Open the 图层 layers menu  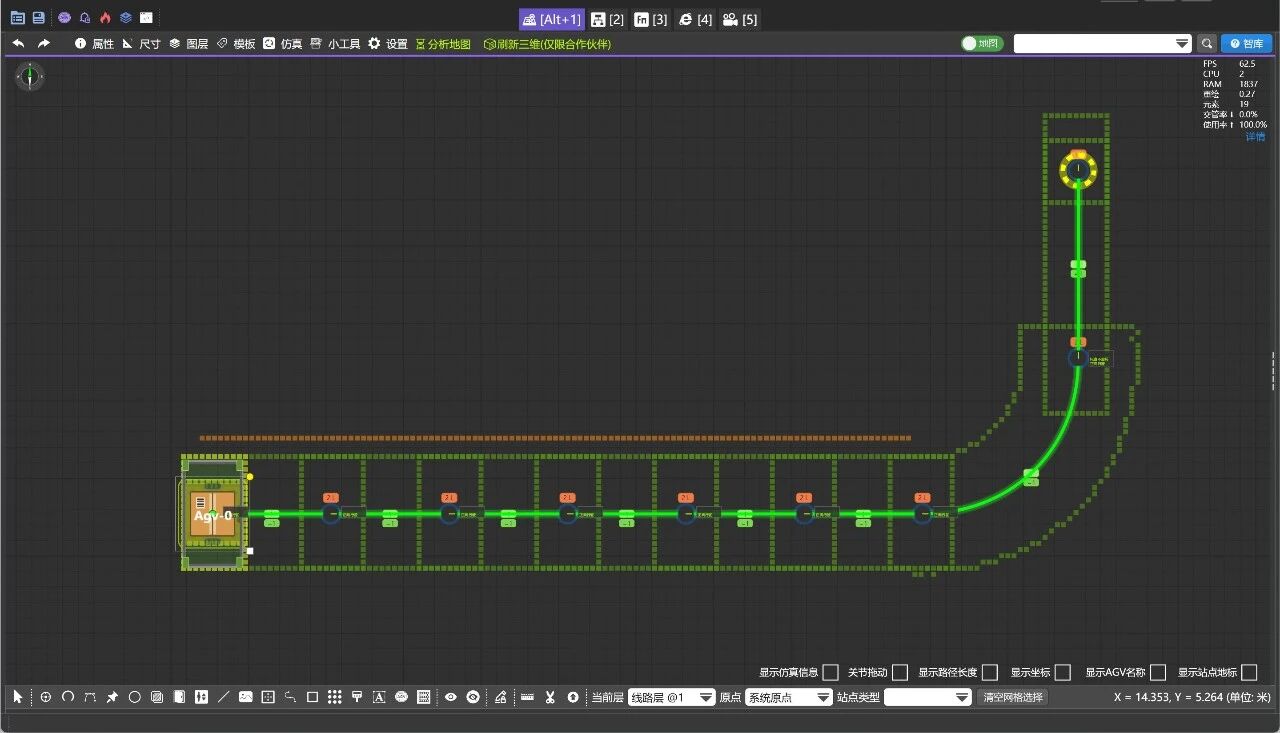coord(188,44)
